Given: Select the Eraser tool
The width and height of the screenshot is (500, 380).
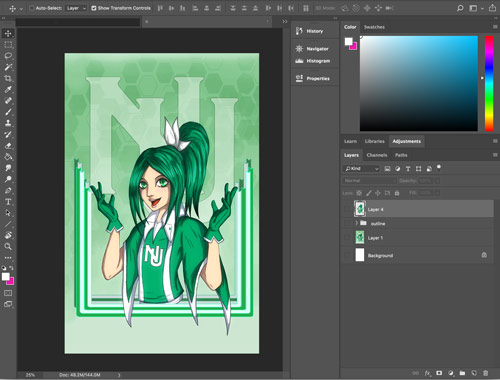Looking at the screenshot, I should tap(8, 146).
